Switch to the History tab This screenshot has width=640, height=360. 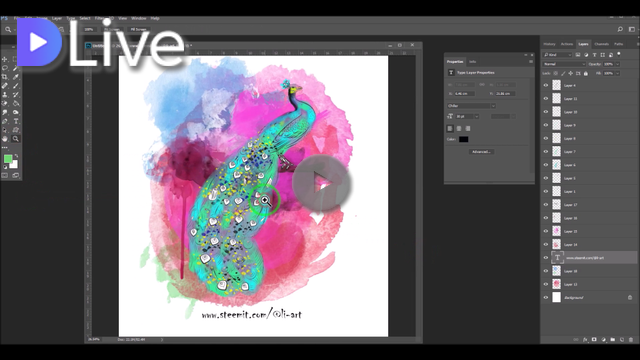[x=549, y=44]
